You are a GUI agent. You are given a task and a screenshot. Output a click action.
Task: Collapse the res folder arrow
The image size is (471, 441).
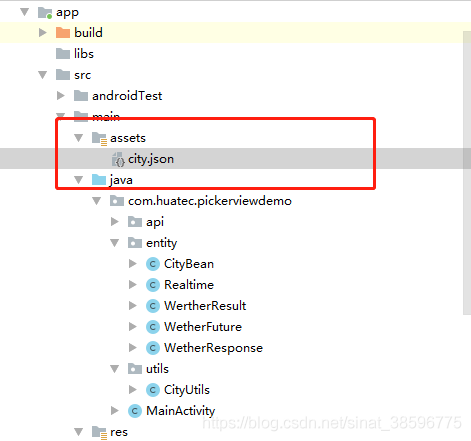click(x=78, y=432)
